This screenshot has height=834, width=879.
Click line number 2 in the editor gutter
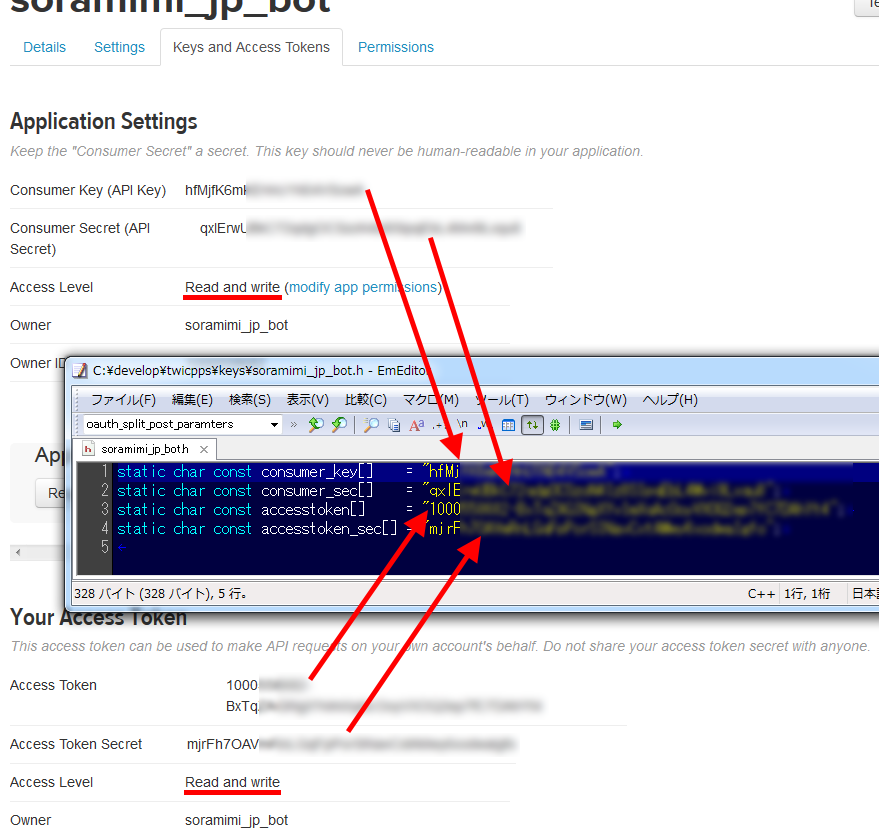[104, 490]
